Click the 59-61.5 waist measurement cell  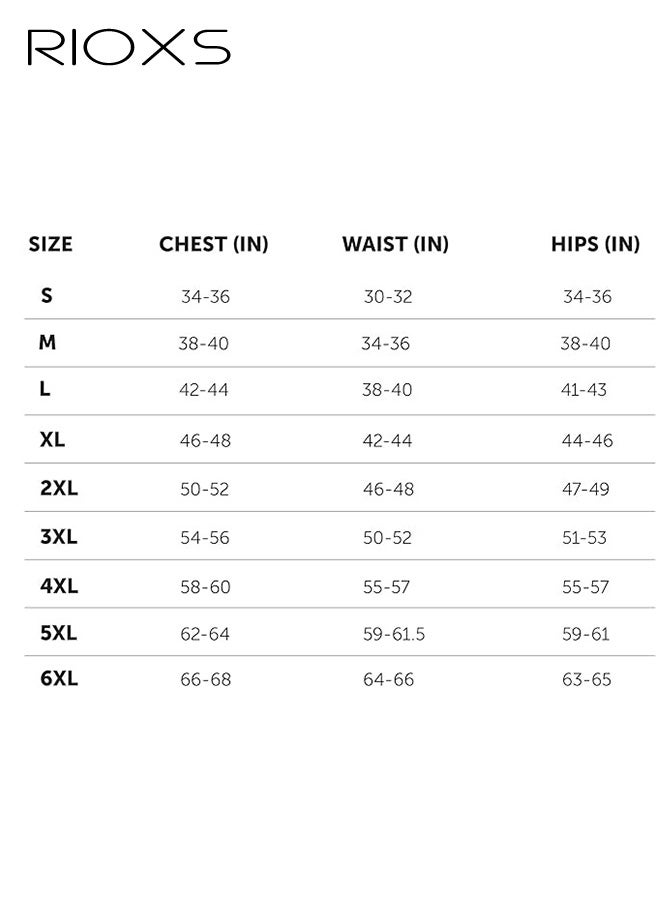[x=394, y=634]
